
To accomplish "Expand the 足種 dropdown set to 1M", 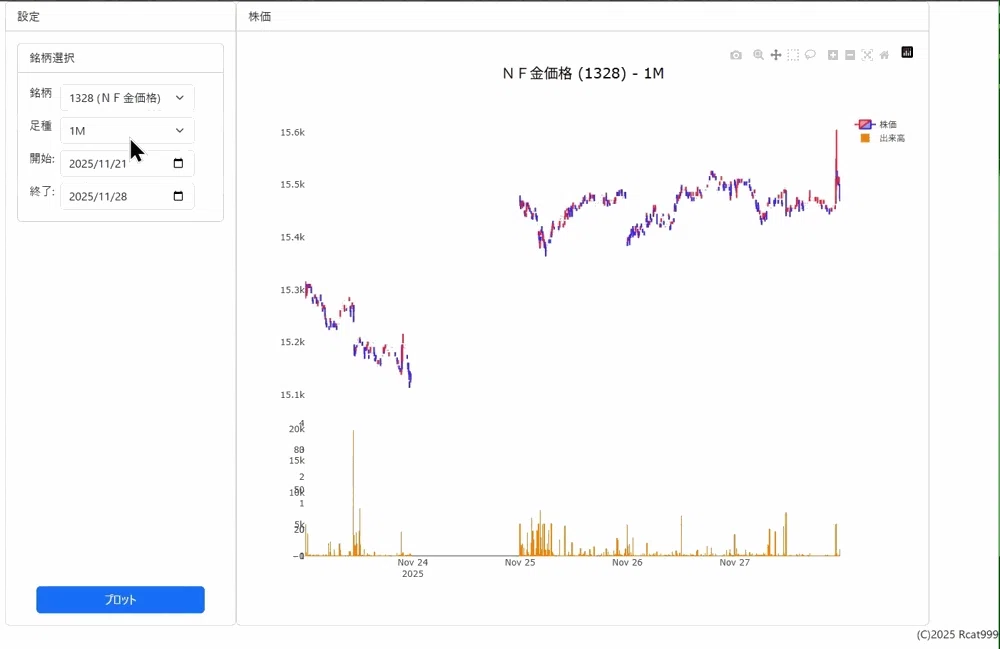I will pyautogui.click(x=128, y=131).
